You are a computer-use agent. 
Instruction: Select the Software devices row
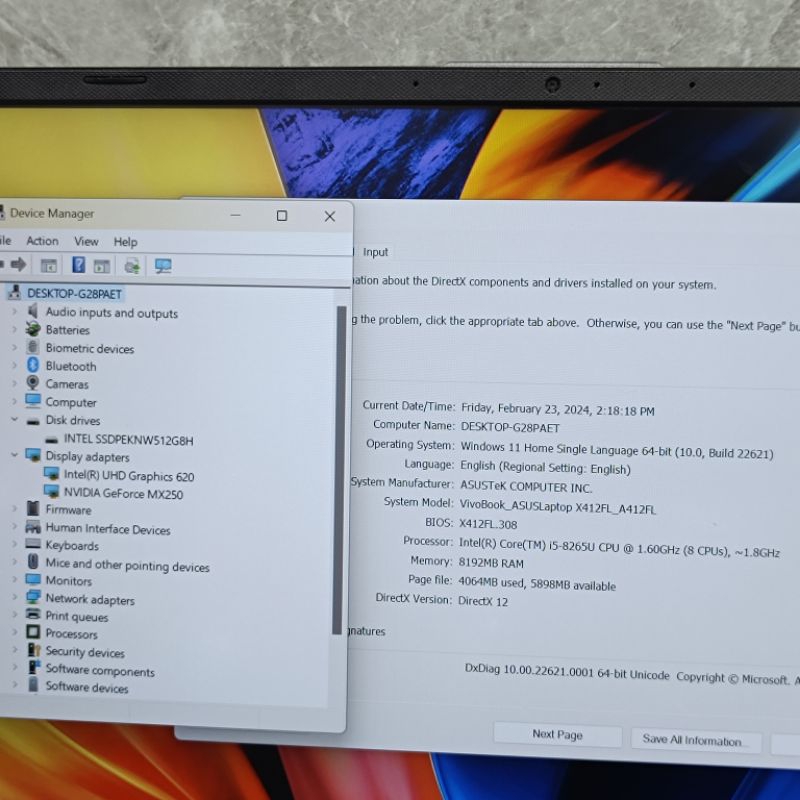point(87,687)
